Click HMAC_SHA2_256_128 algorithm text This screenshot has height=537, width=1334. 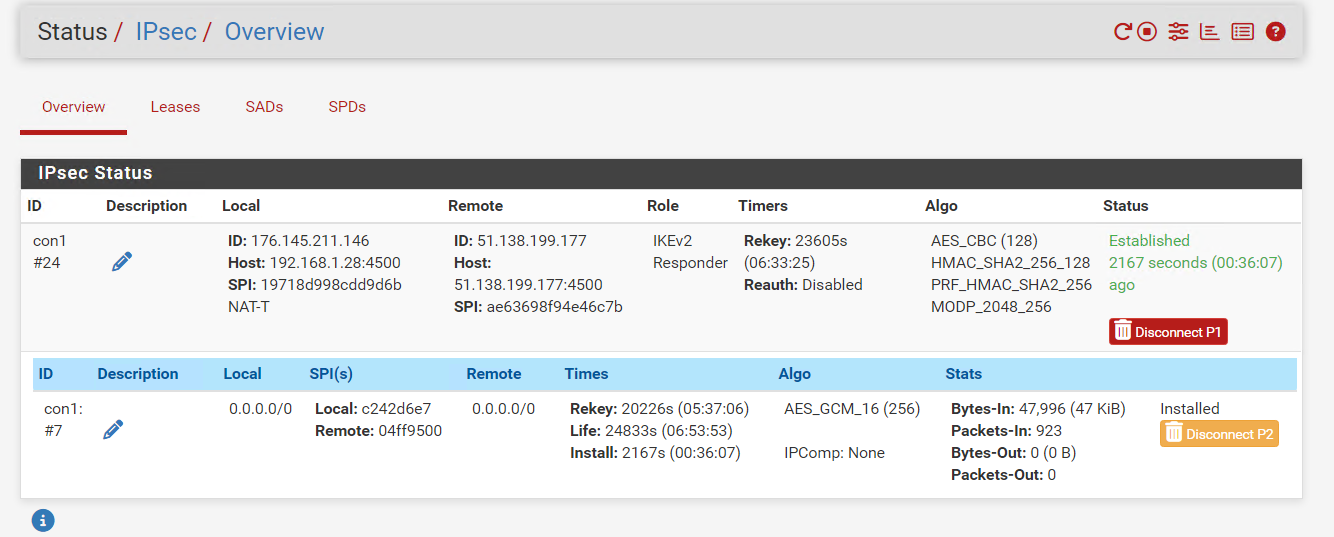coord(1010,263)
